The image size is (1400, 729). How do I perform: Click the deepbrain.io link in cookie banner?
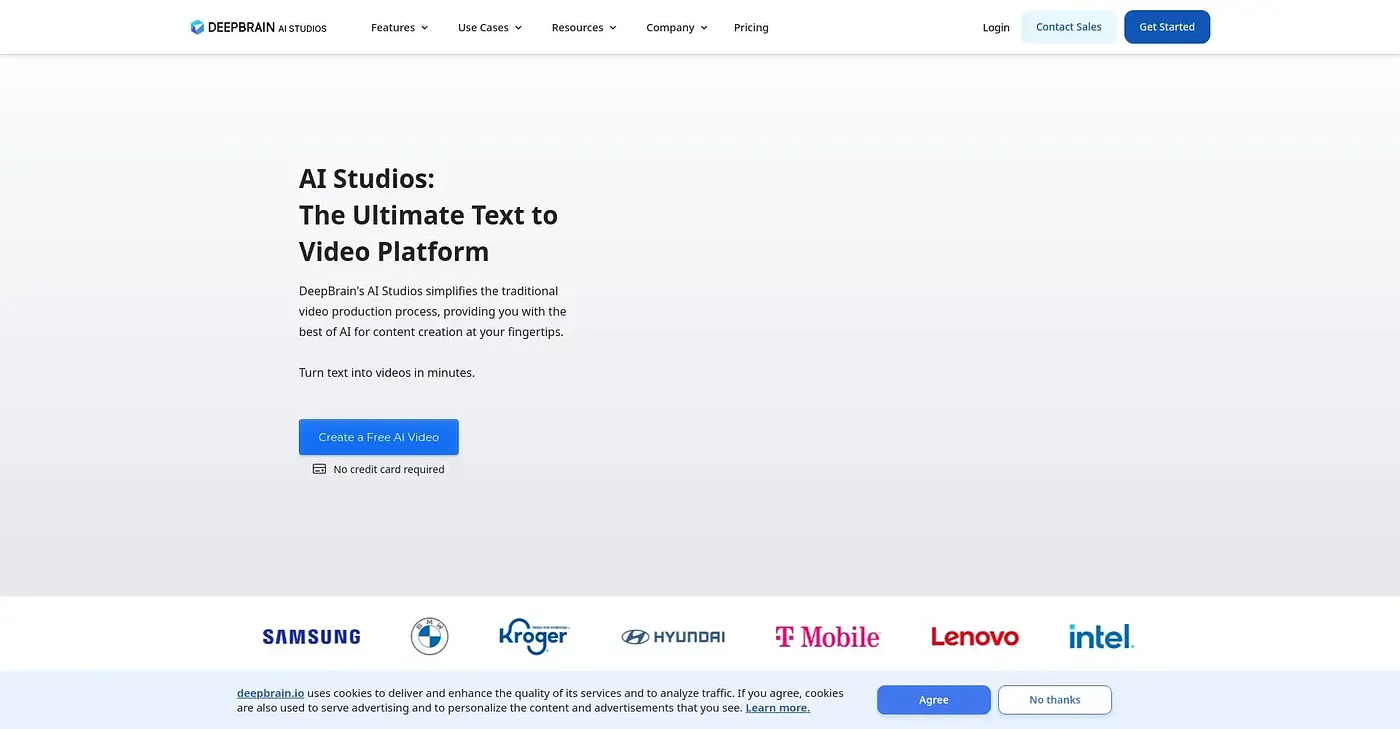270,693
